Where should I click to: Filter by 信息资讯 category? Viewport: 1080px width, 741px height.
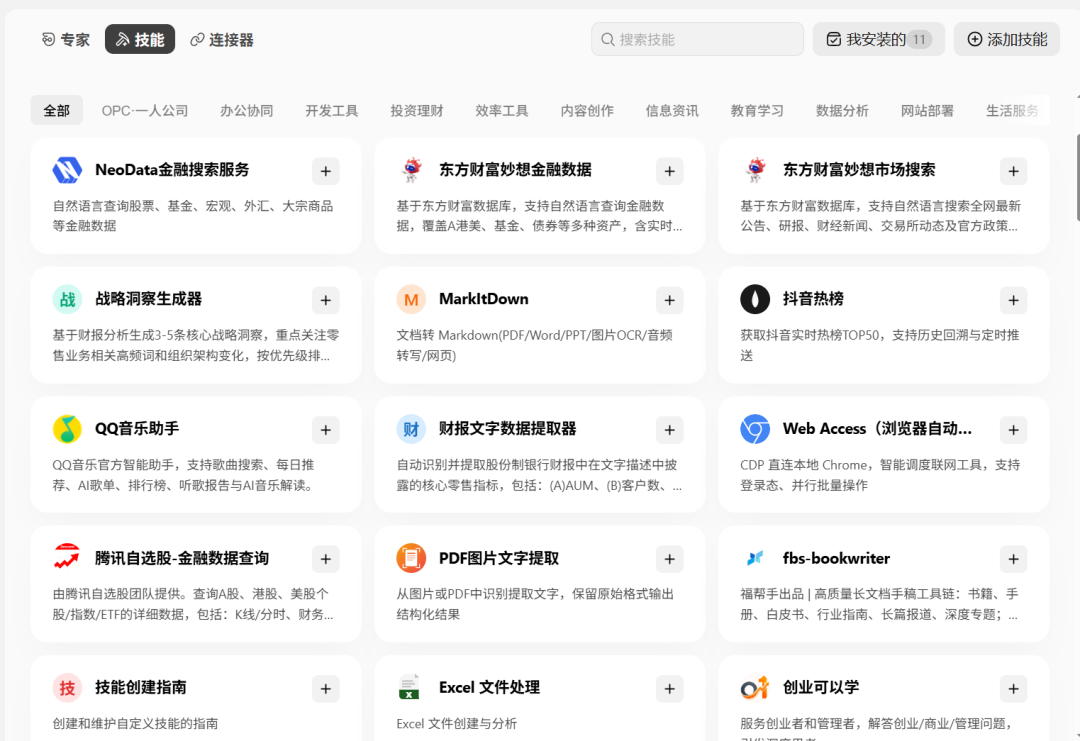[x=672, y=110]
